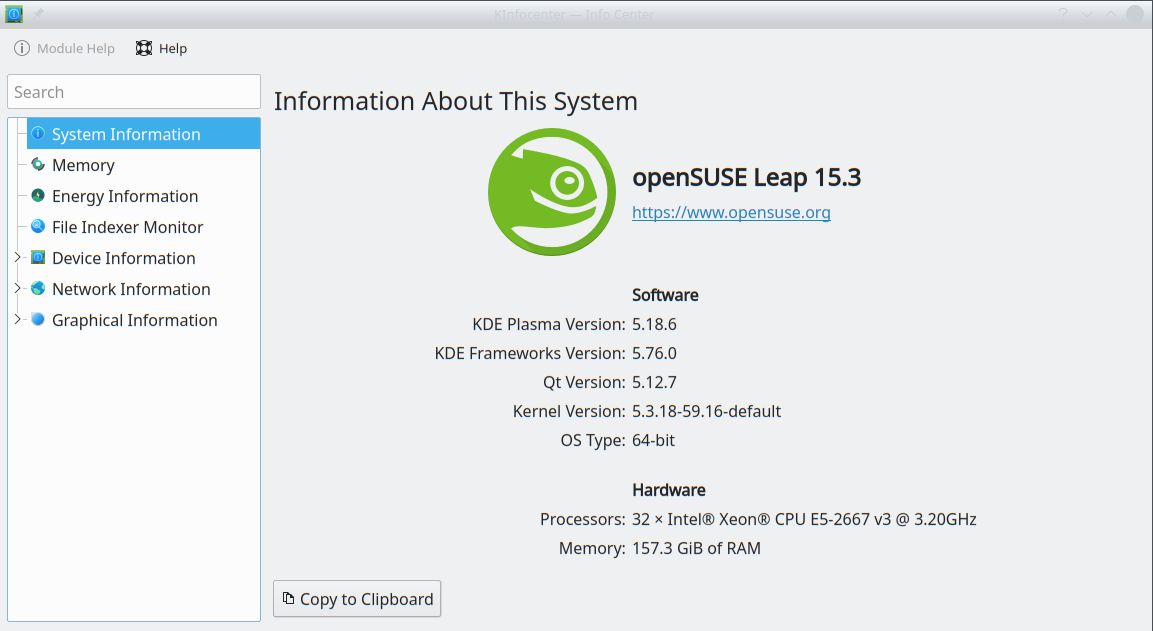Image resolution: width=1153 pixels, height=631 pixels.
Task: Click the Energy Information icon
Action: (38, 196)
